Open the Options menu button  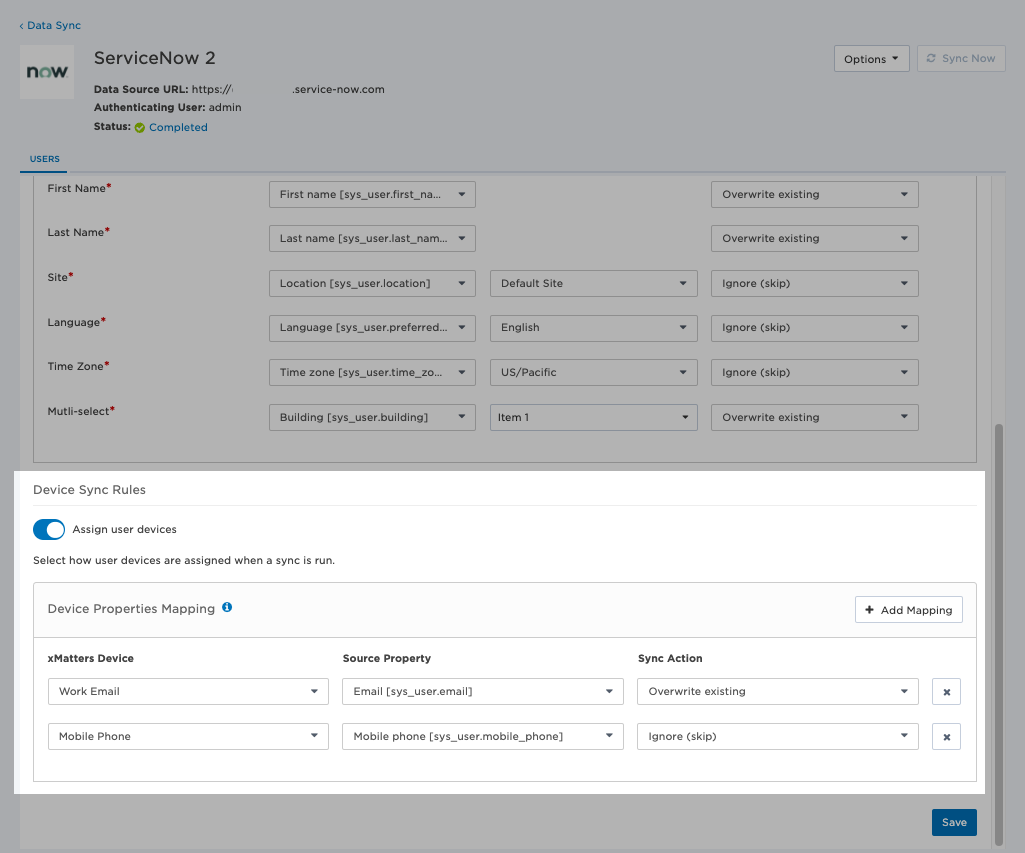click(871, 59)
